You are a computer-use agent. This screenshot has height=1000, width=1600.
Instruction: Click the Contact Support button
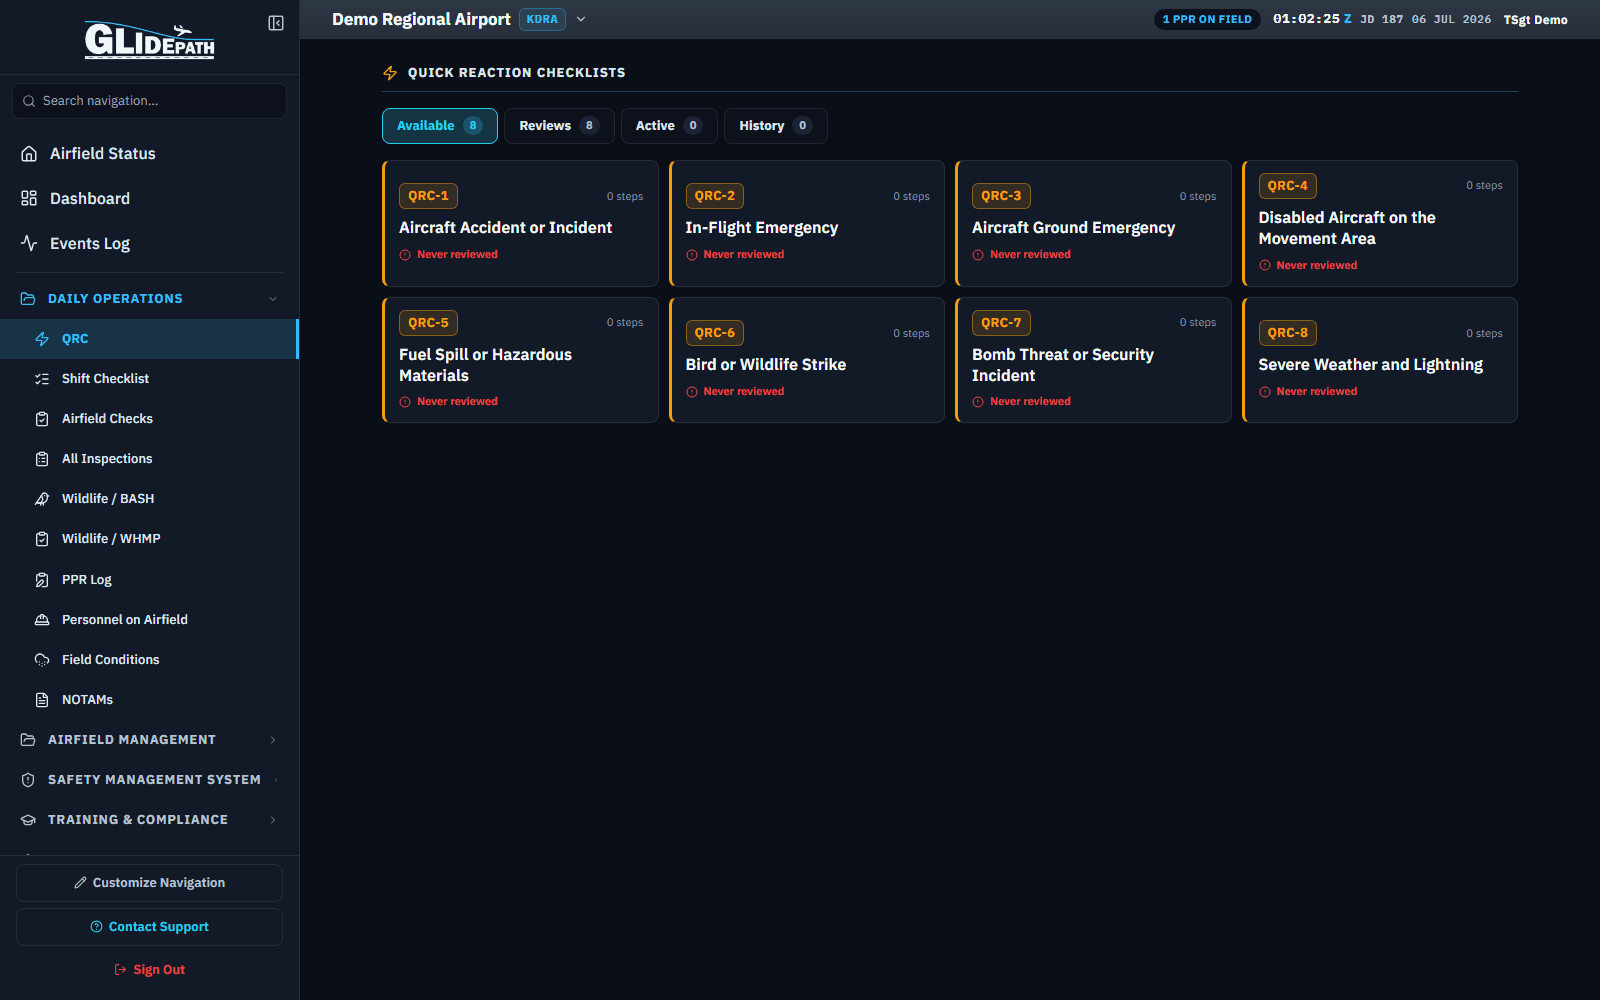(x=149, y=927)
